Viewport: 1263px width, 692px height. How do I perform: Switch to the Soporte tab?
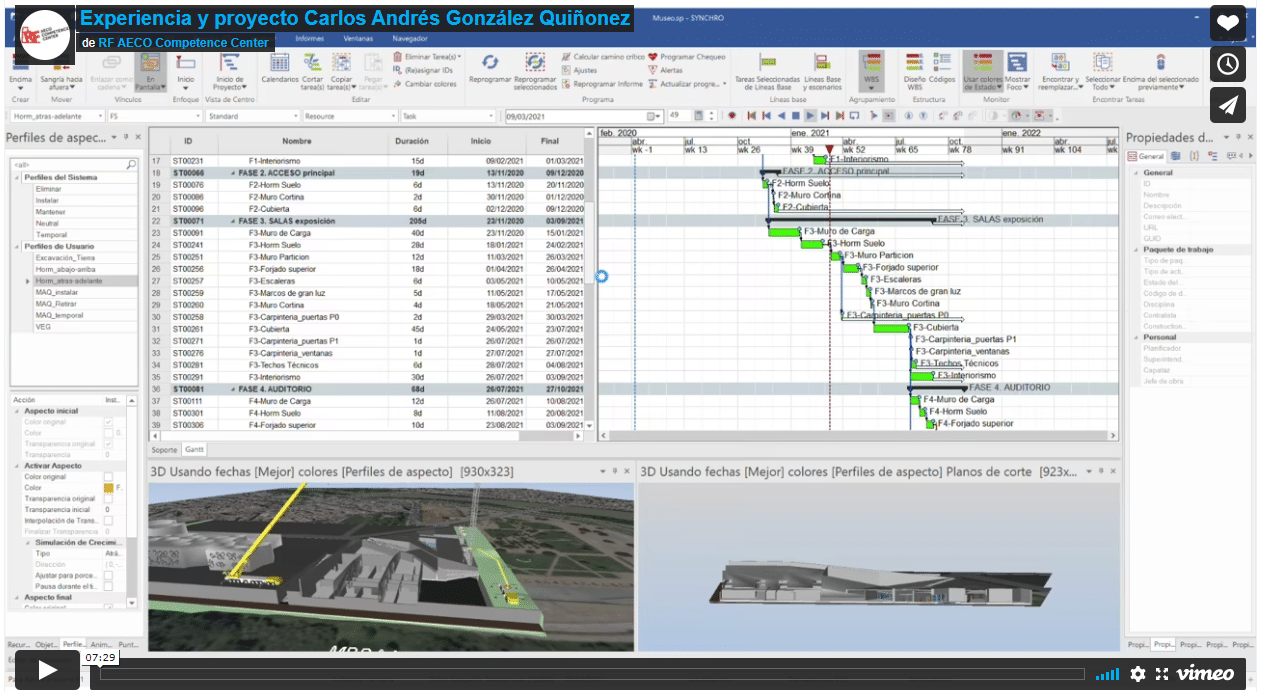(x=164, y=450)
